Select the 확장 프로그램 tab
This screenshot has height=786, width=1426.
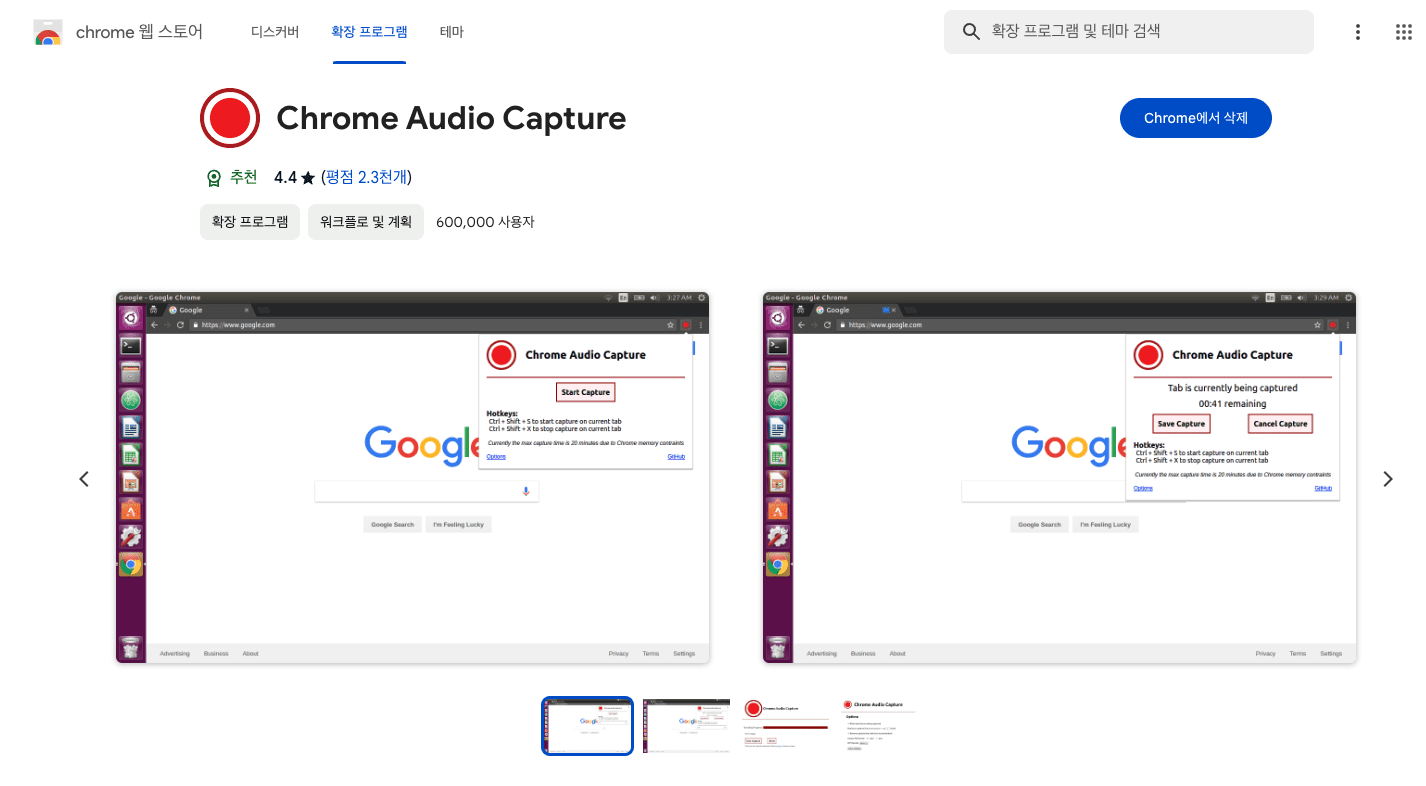[x=369, y=32]
